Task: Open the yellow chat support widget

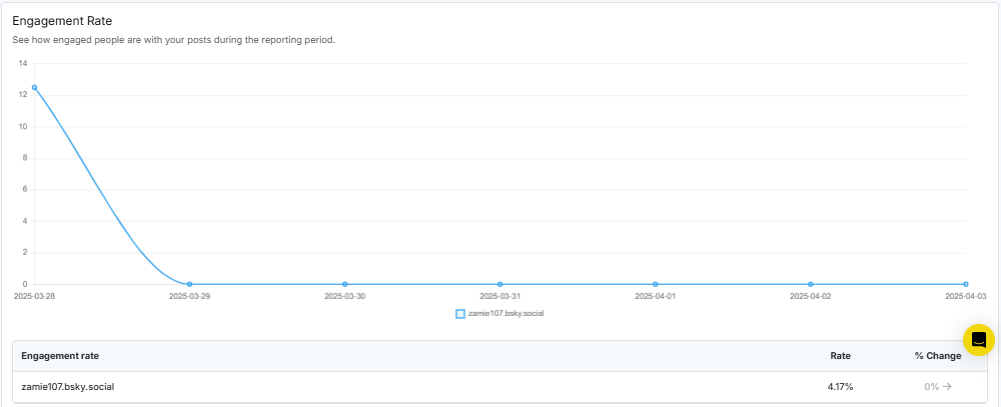Action: point(979,340)
